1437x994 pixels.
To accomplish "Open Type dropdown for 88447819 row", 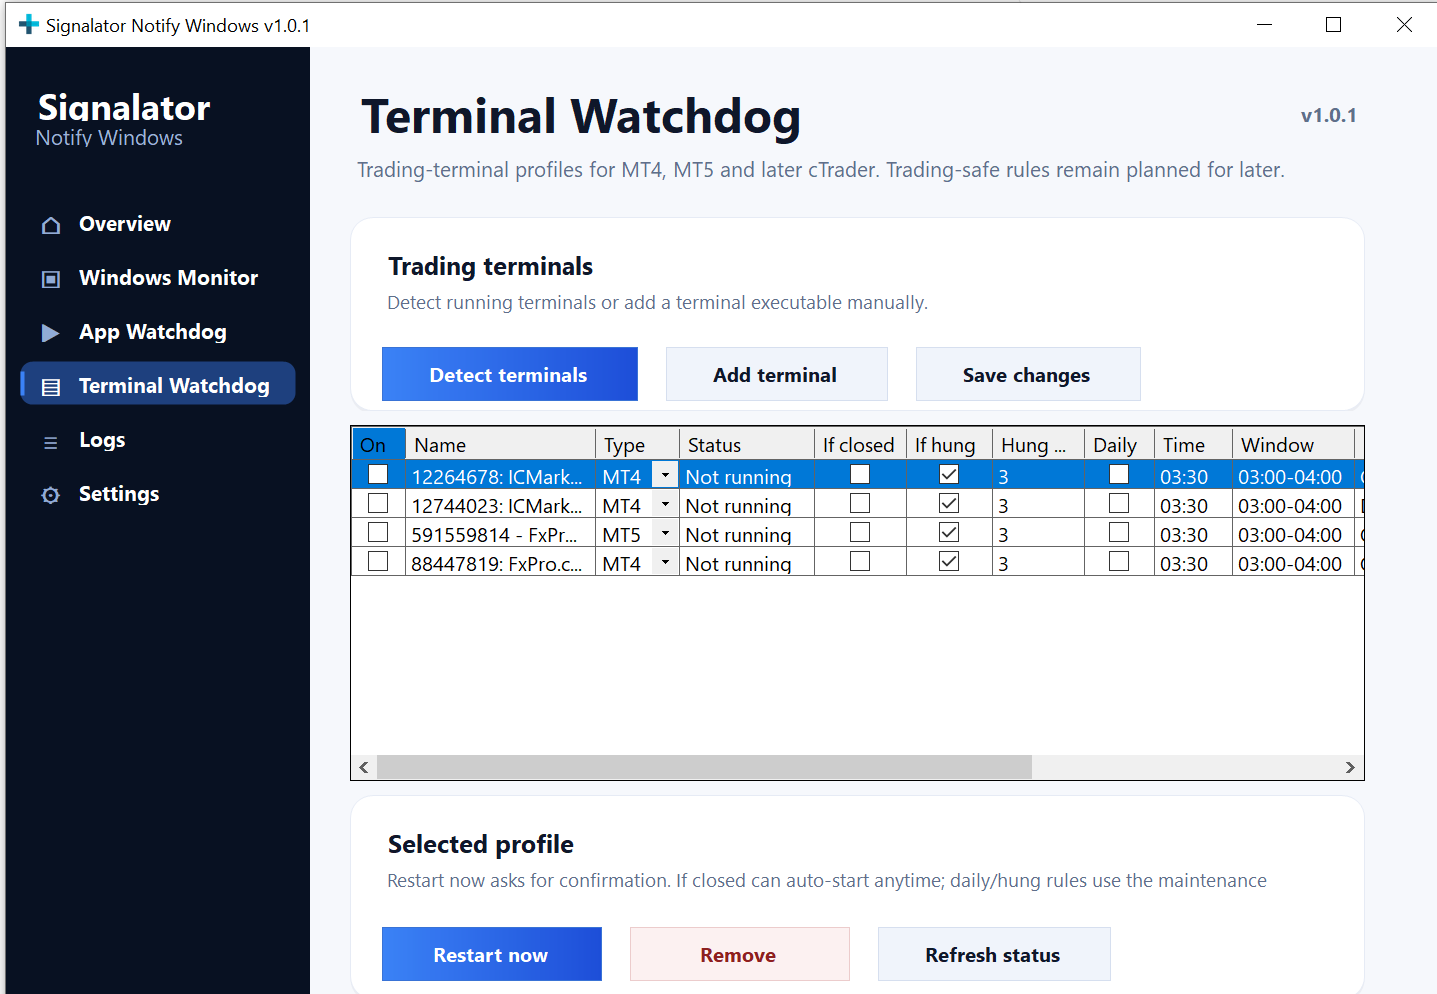I will (x=665, y=562).
